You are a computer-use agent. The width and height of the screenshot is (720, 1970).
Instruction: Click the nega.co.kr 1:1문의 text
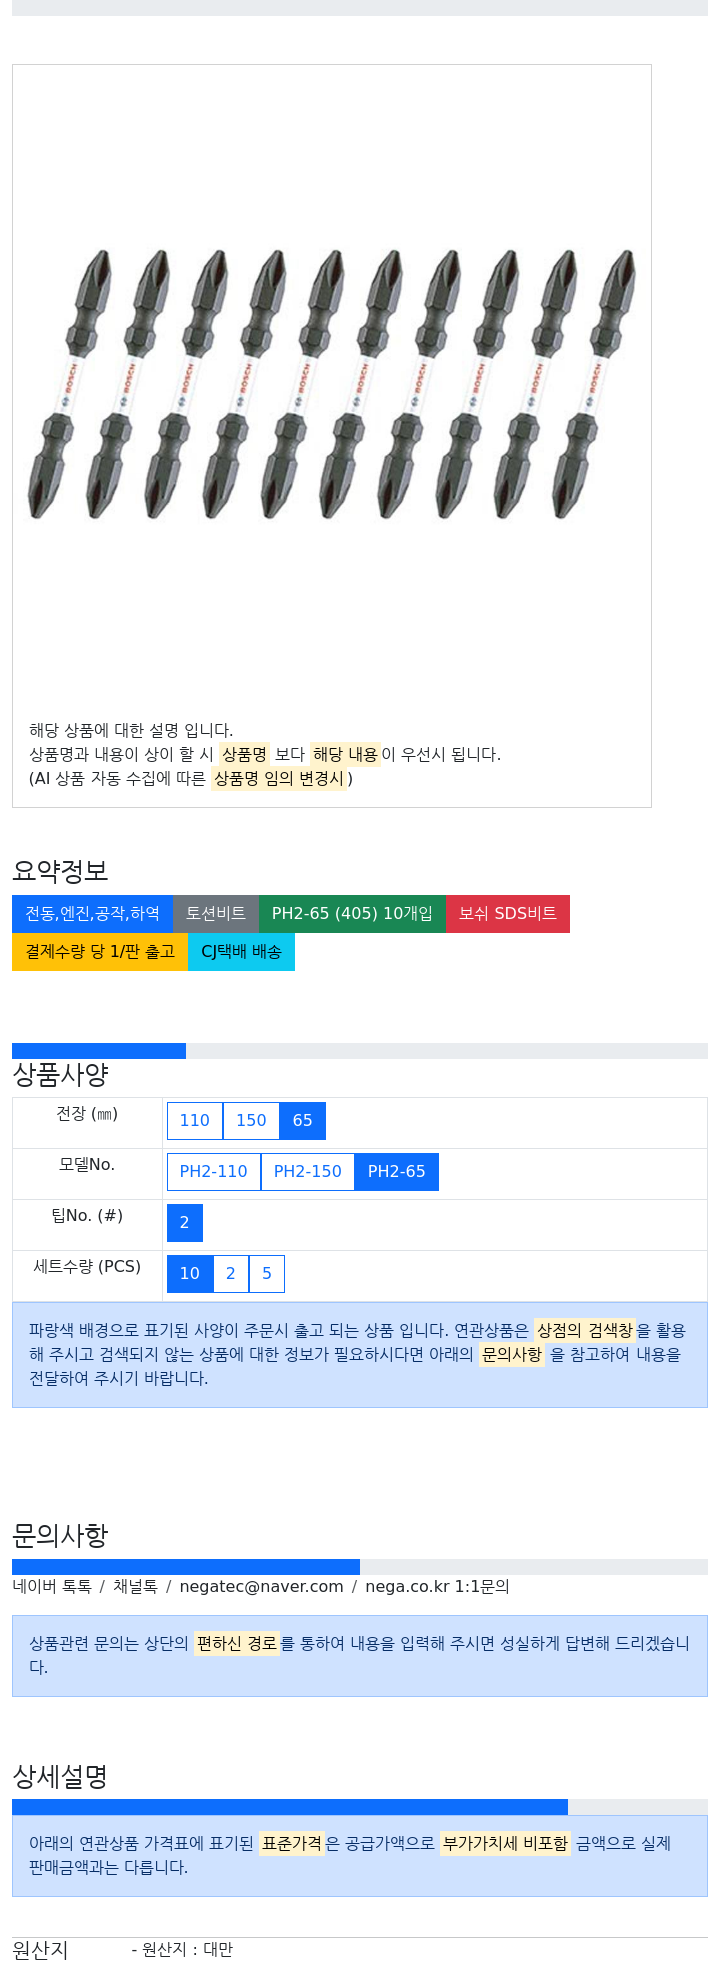(x=437, y=1587)
